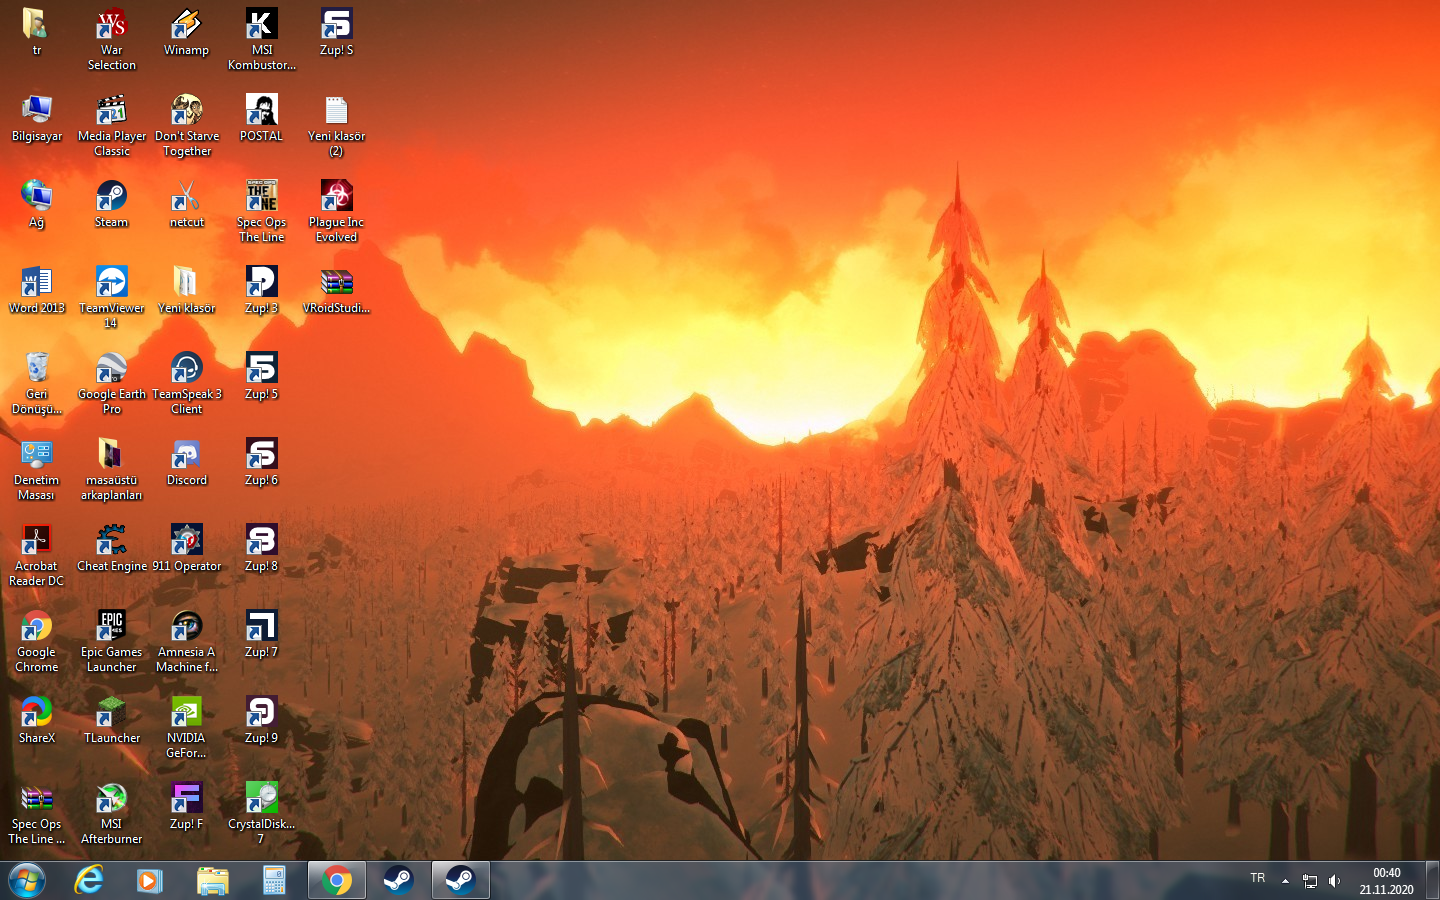Launch Internet Explorer from the taskbar

[89, 881]
